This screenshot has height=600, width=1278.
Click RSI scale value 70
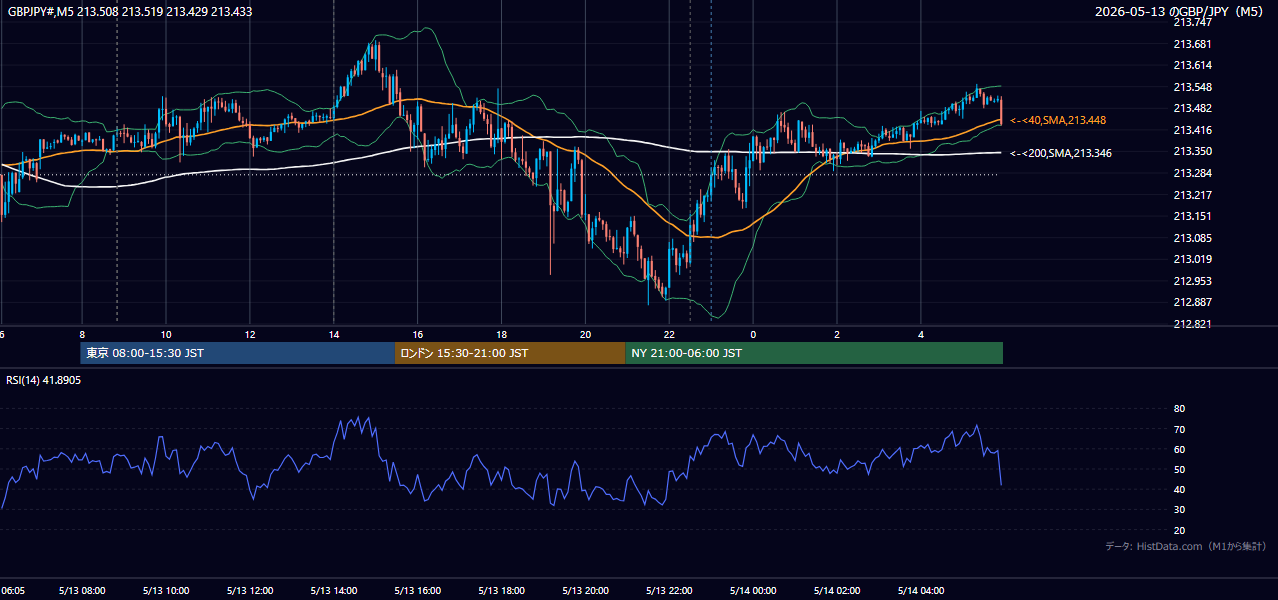coord(1179,429)
